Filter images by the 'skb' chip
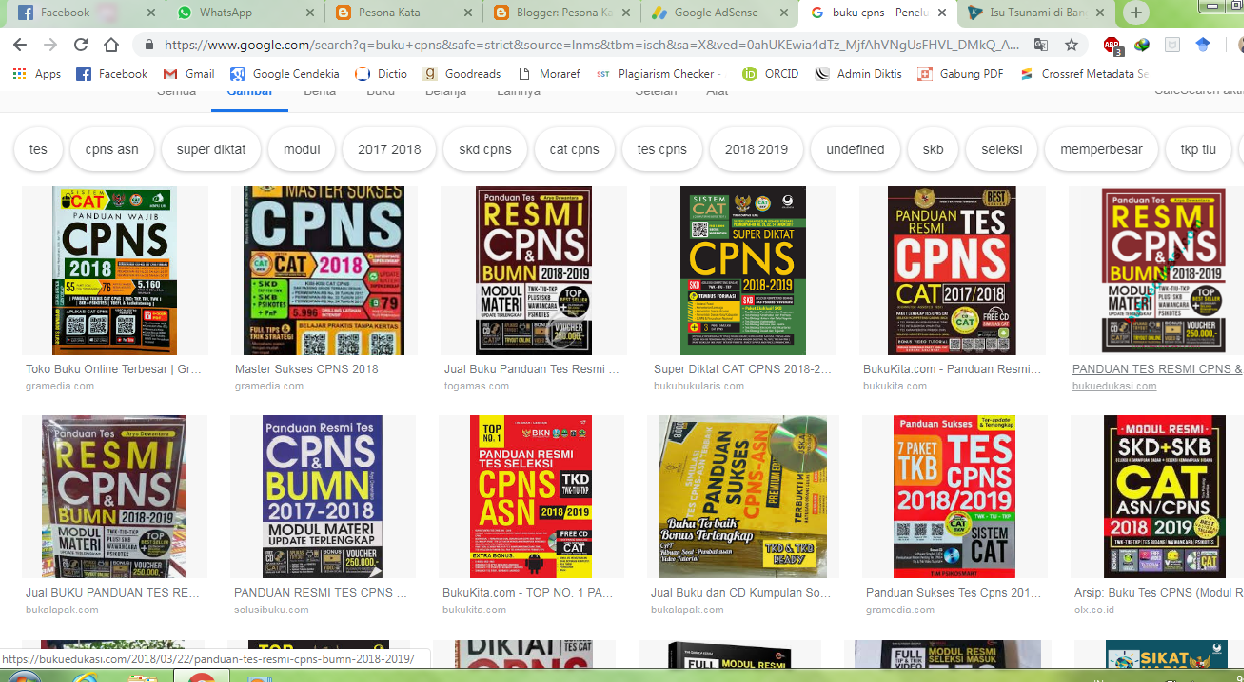 tap(933, 150)
